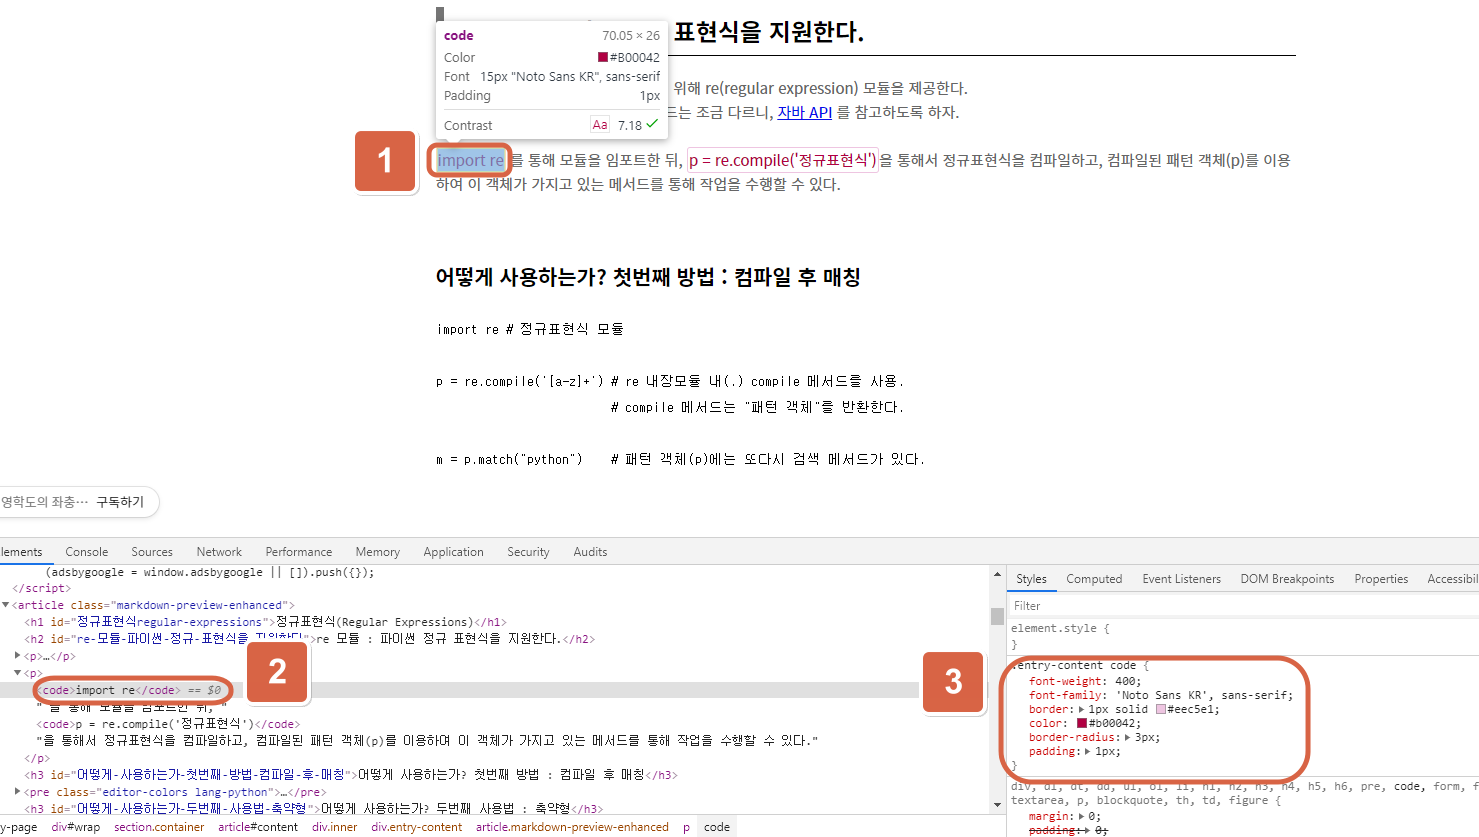Image resolution: width=1479 pixels, height=837 pixels.
Task: Select the h1 정규표현식 DOM row
Action: coord(265,622)
